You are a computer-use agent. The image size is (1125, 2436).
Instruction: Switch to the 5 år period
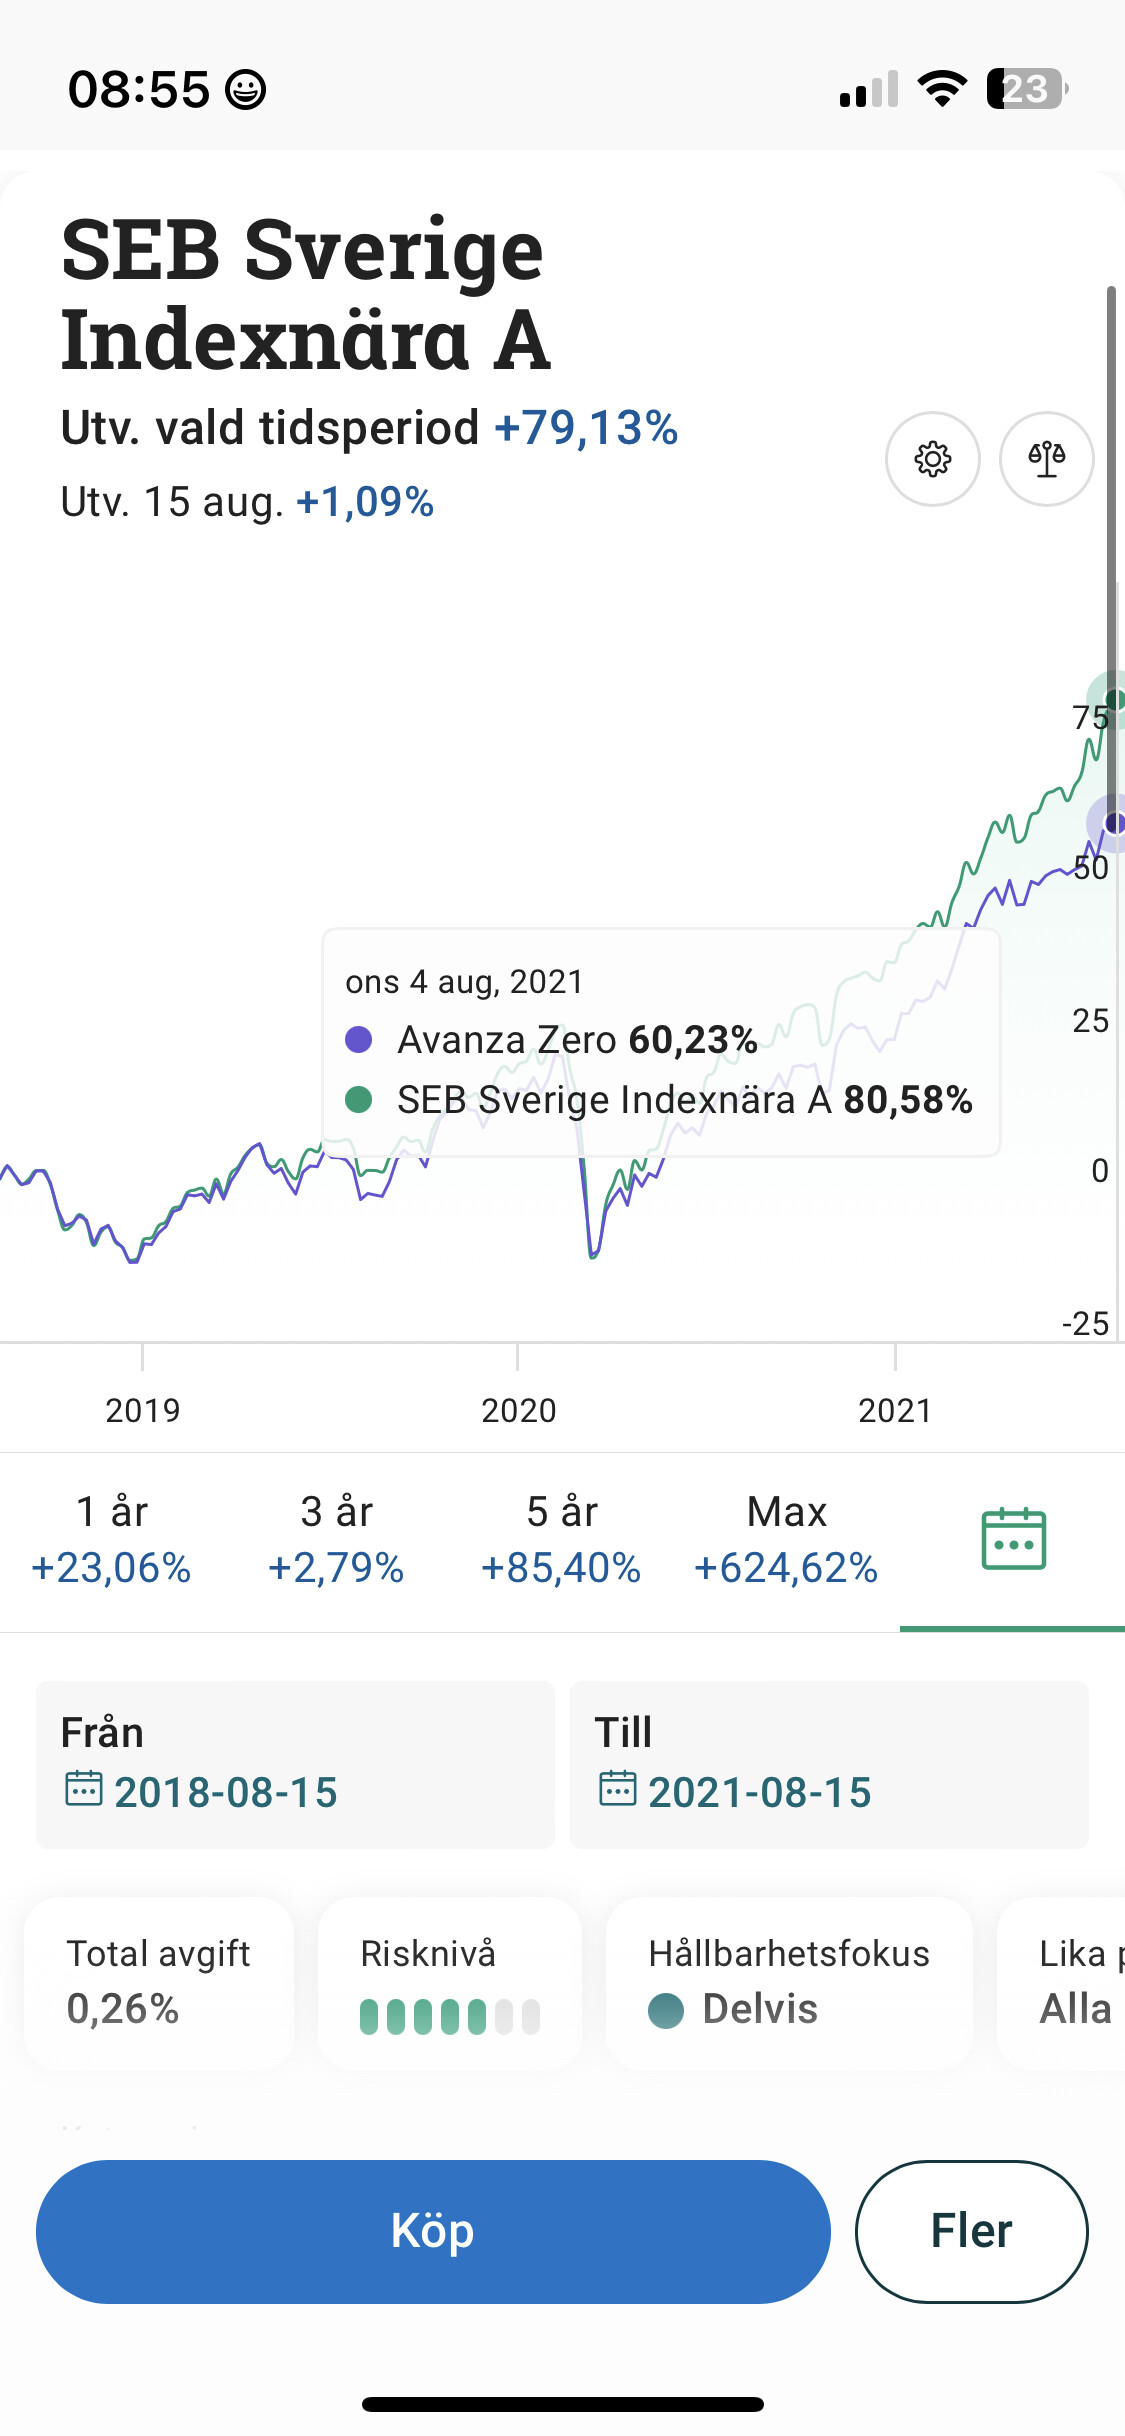pos(561,1540)
